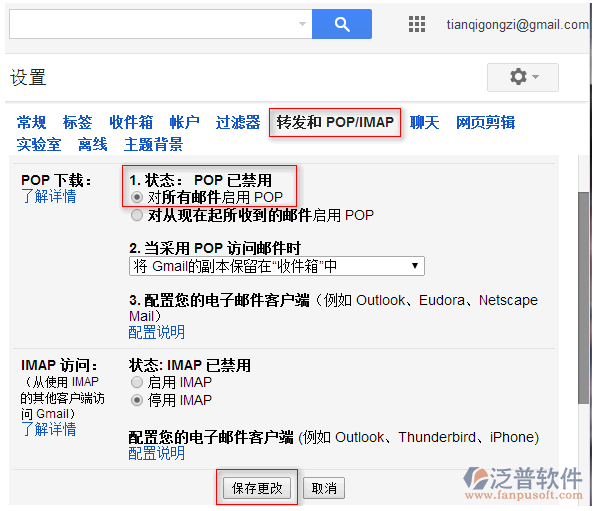Viewport: 593px width, 511px height.
Task: Choose the 启用 IMAP radio button
Action: pos(137,382)
